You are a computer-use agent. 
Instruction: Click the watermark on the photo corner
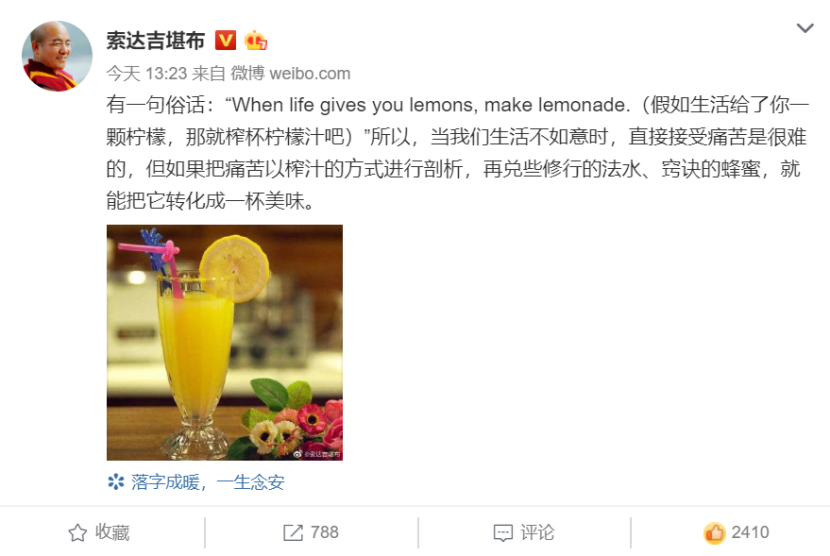tap(317, 454)
